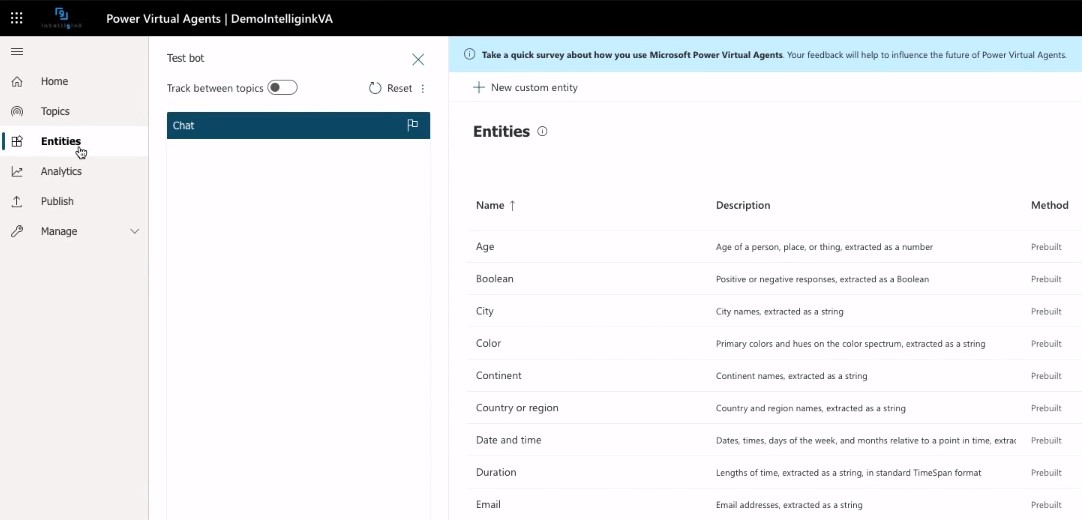Click the info icon in survey banner
This screenshot has height=520, width=1082.
point(469,54)
